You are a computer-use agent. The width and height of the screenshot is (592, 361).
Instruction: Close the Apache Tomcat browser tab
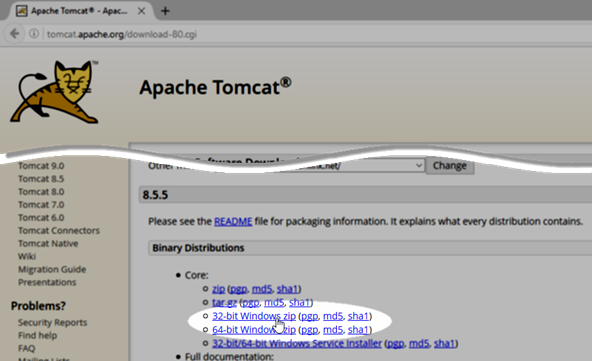click(x=141, y=11)
